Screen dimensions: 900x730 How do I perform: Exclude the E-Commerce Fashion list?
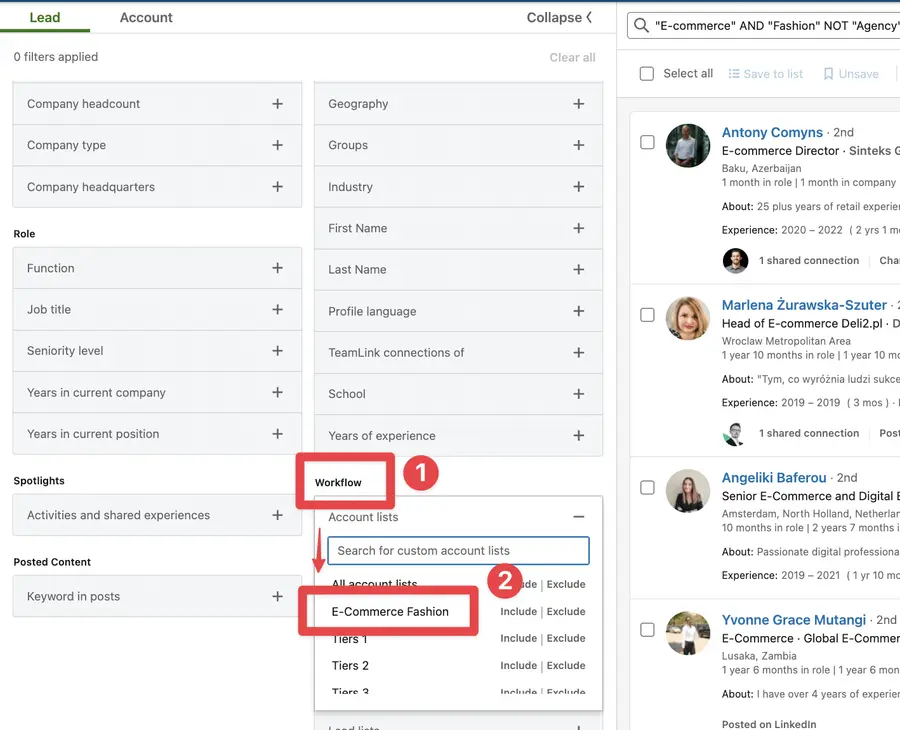click(x=566, y=612)
